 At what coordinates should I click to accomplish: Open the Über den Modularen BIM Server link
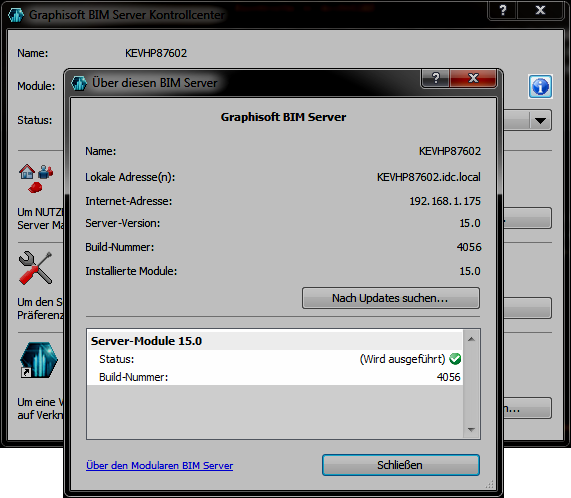[x=160, y=465]
